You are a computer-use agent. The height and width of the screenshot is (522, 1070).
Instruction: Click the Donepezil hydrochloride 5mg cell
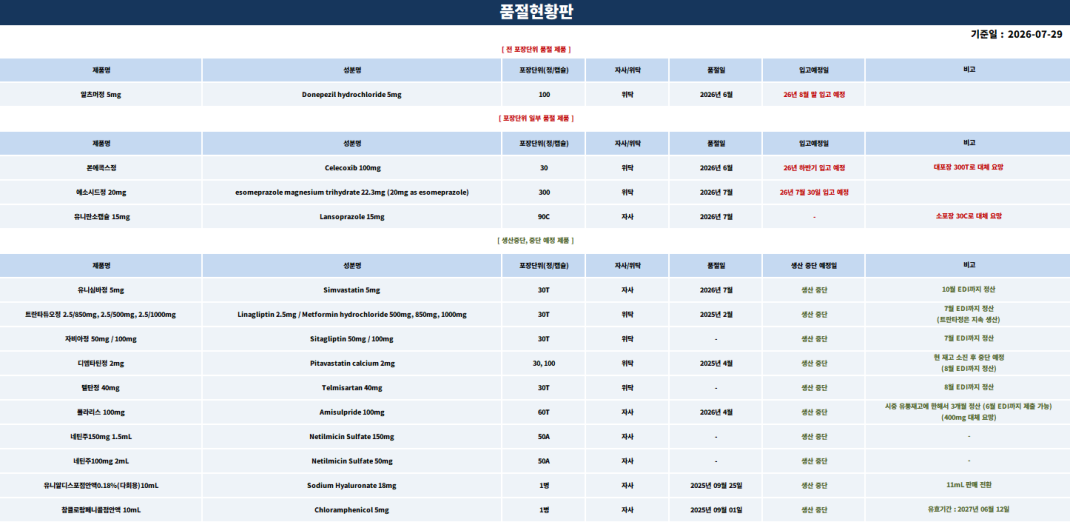click(351, 95)
